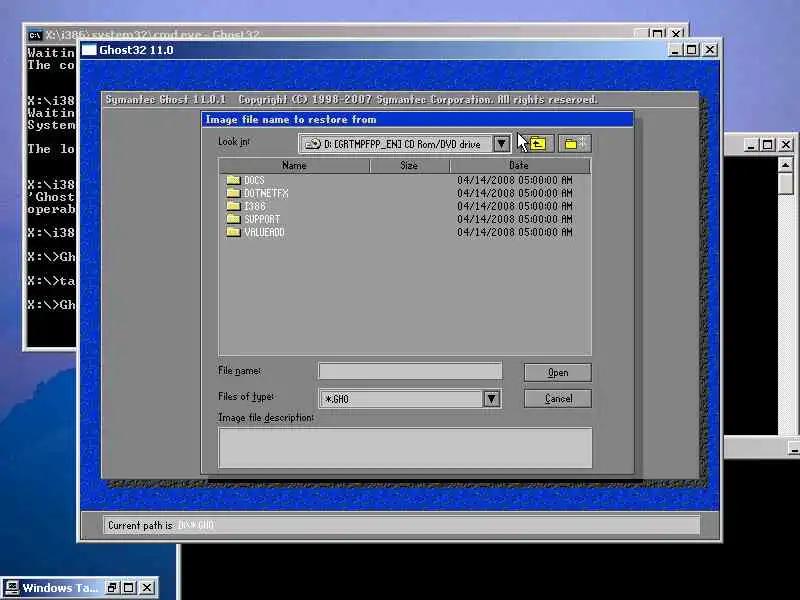Select SUPPORT date entry
Screen dimensions: 800x600
click(514, 219)
